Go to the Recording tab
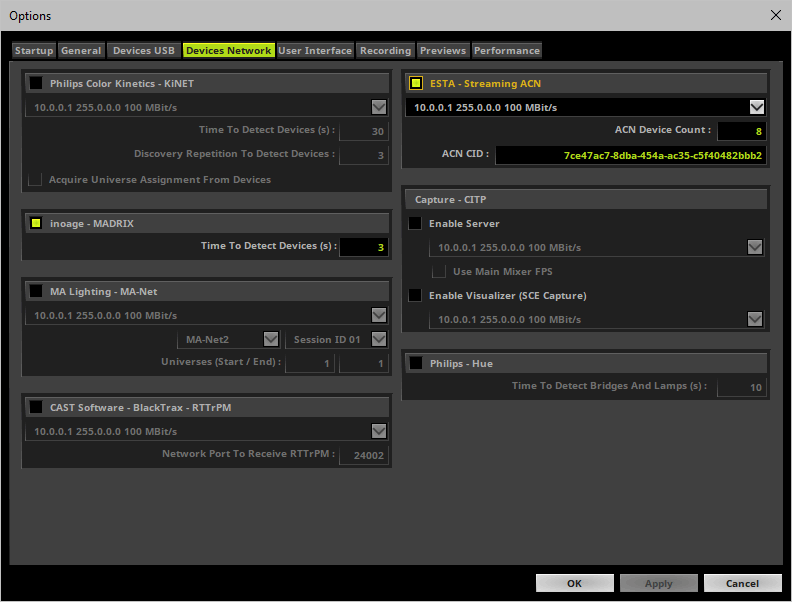 click(385, 51)
